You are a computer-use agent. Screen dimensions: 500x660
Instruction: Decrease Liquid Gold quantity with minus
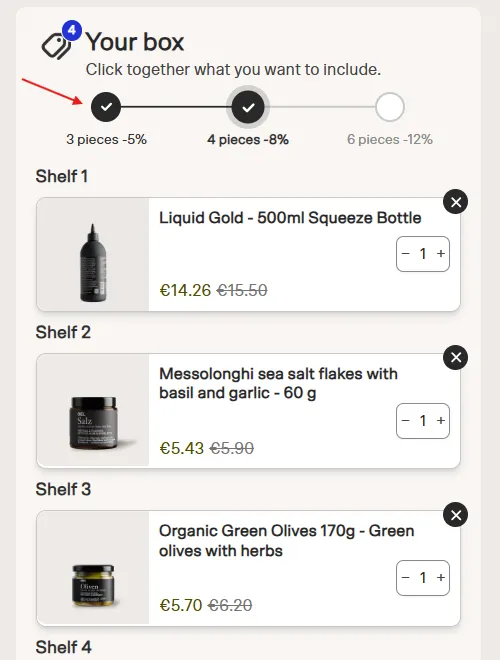click(x=406, y=254)
